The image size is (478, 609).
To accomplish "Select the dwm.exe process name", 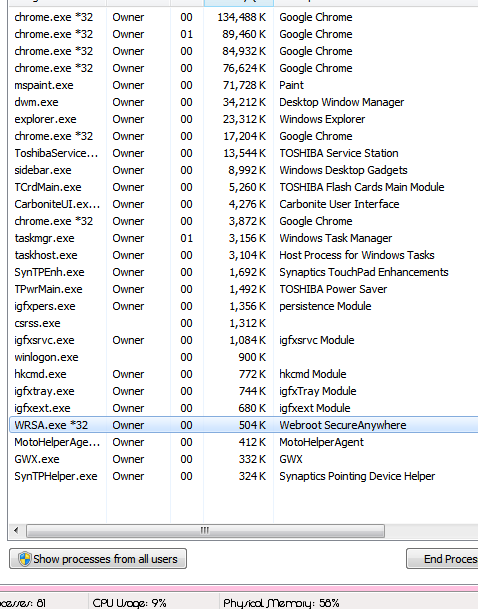I will click(37, 102).
